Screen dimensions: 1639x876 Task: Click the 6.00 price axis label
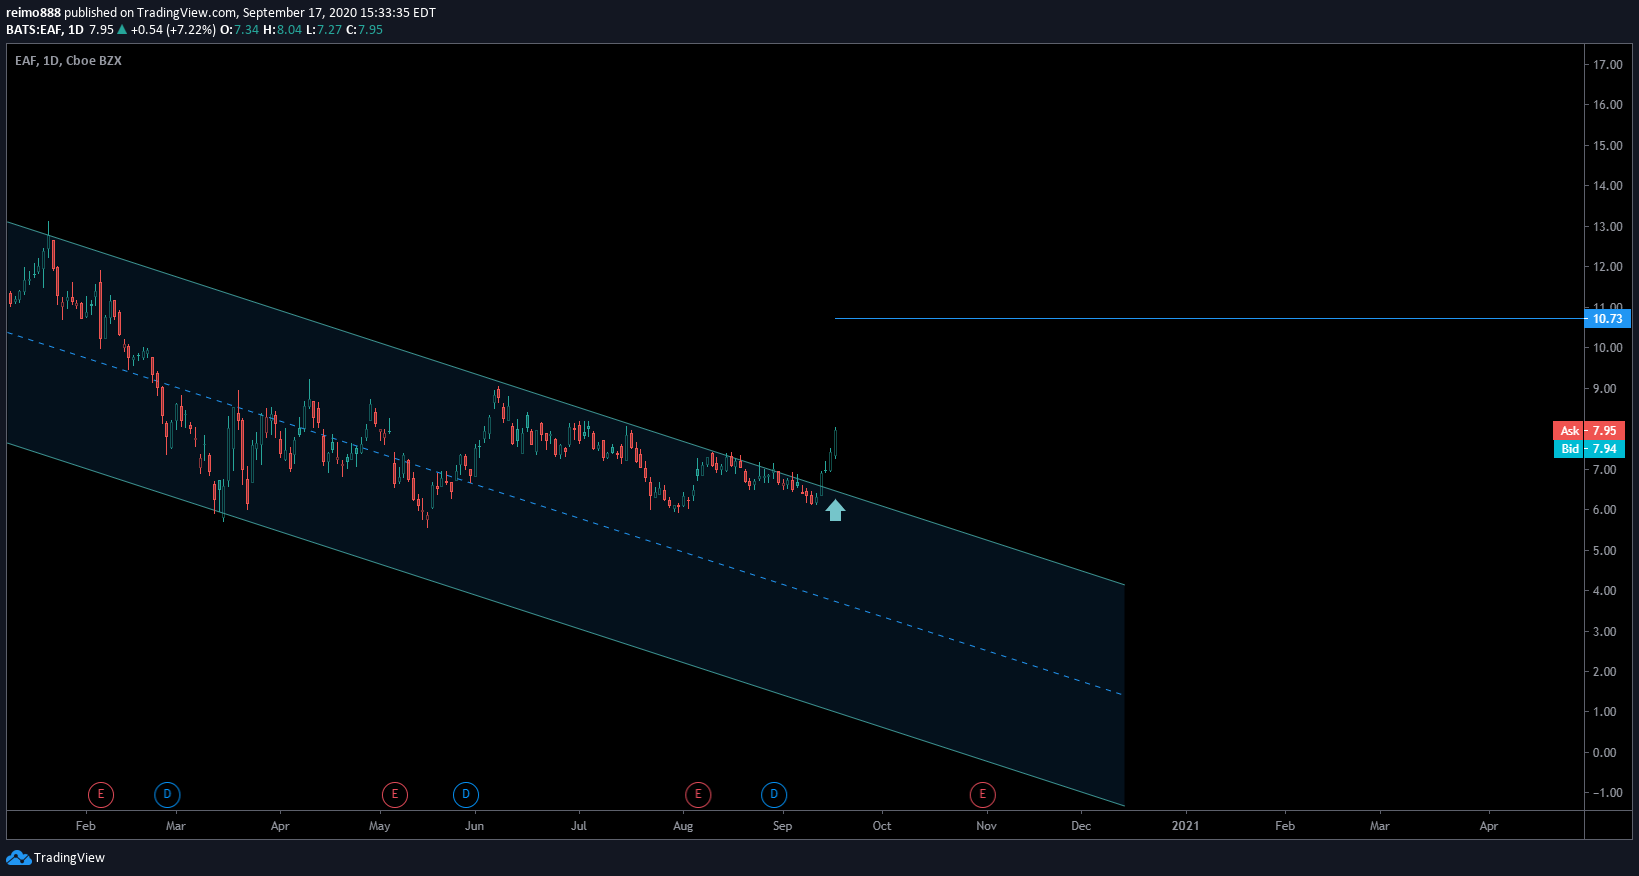(1605, 510)
